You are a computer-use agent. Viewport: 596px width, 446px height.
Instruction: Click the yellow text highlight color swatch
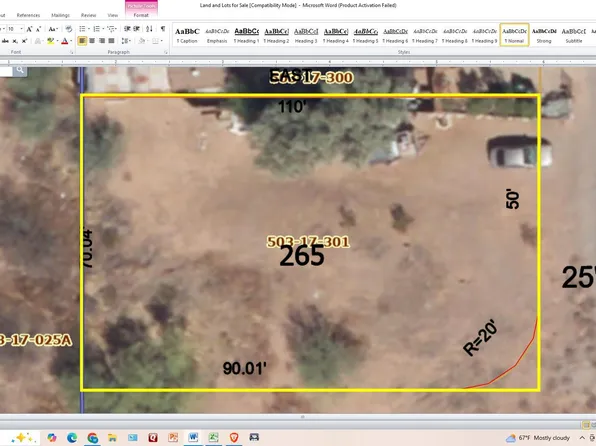click(x=50, y=41)
